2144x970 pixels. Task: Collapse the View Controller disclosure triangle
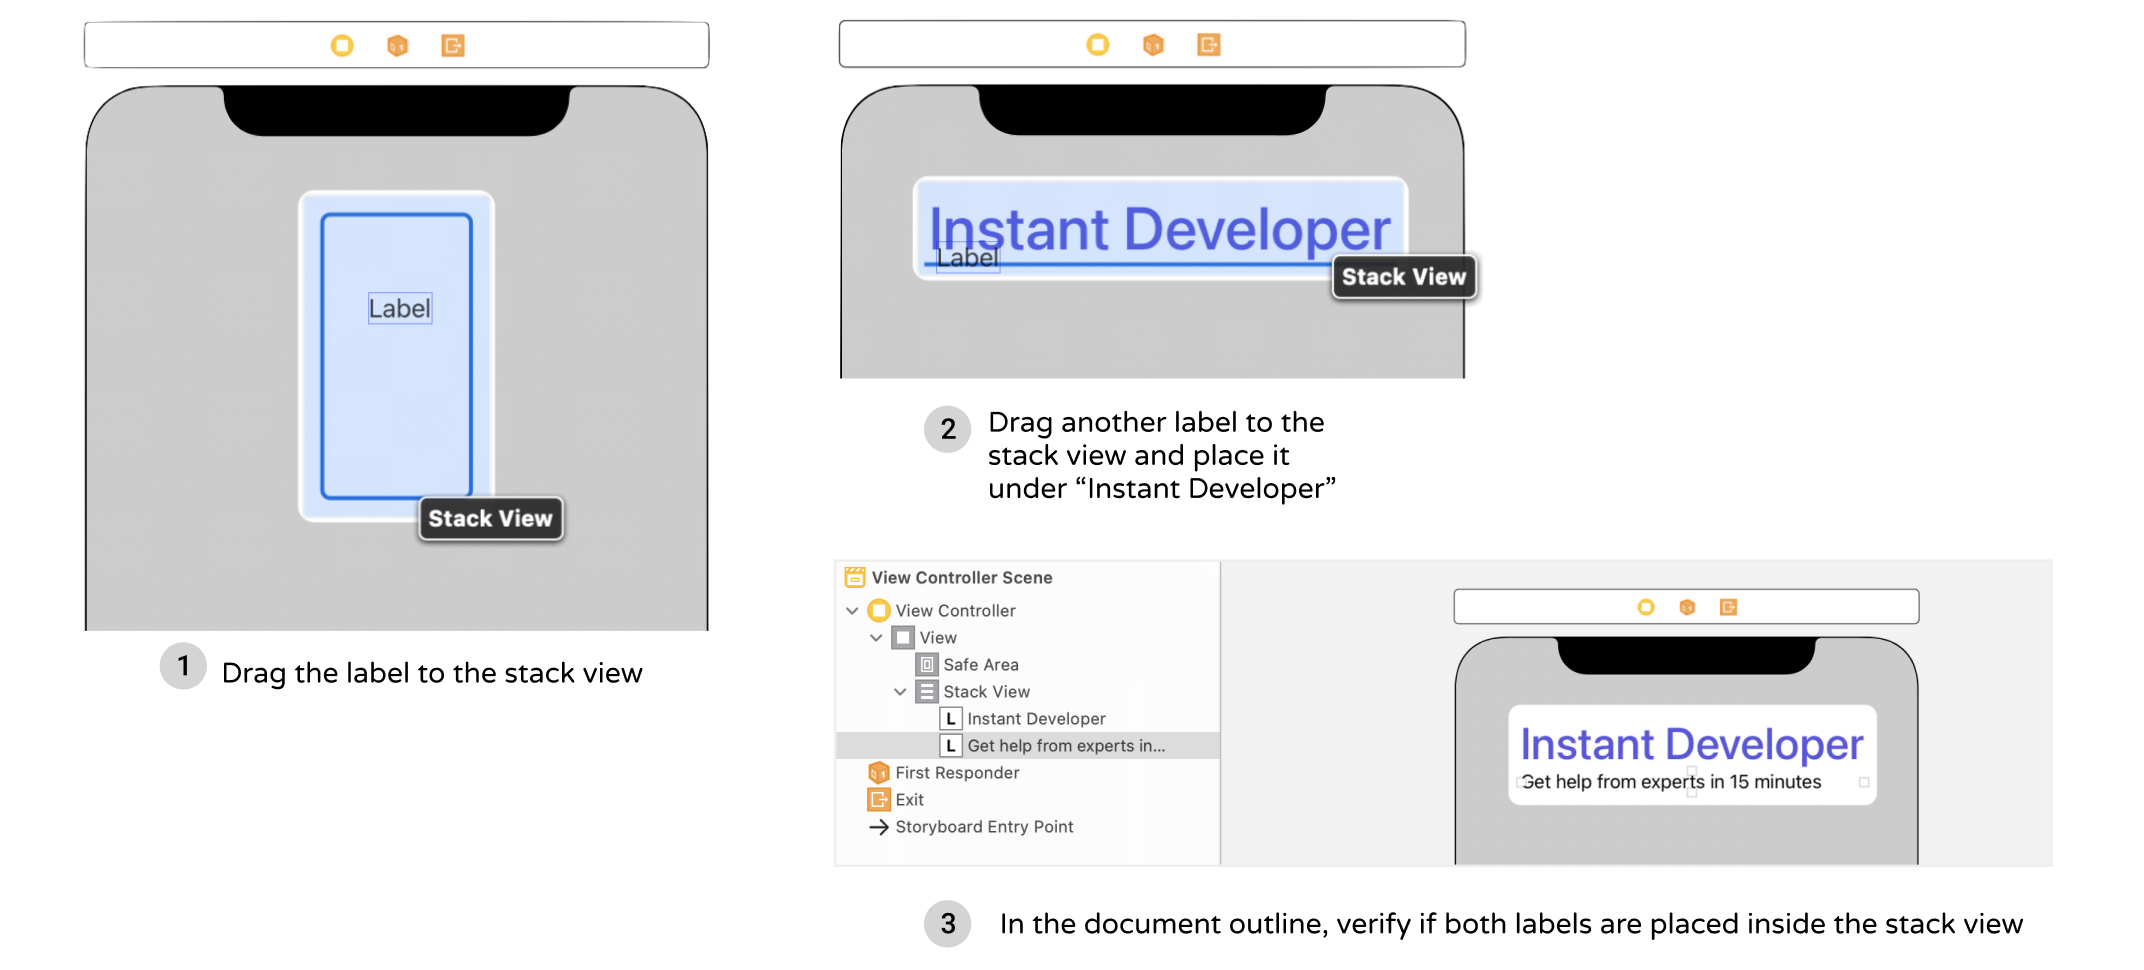(x=852, y=610)
